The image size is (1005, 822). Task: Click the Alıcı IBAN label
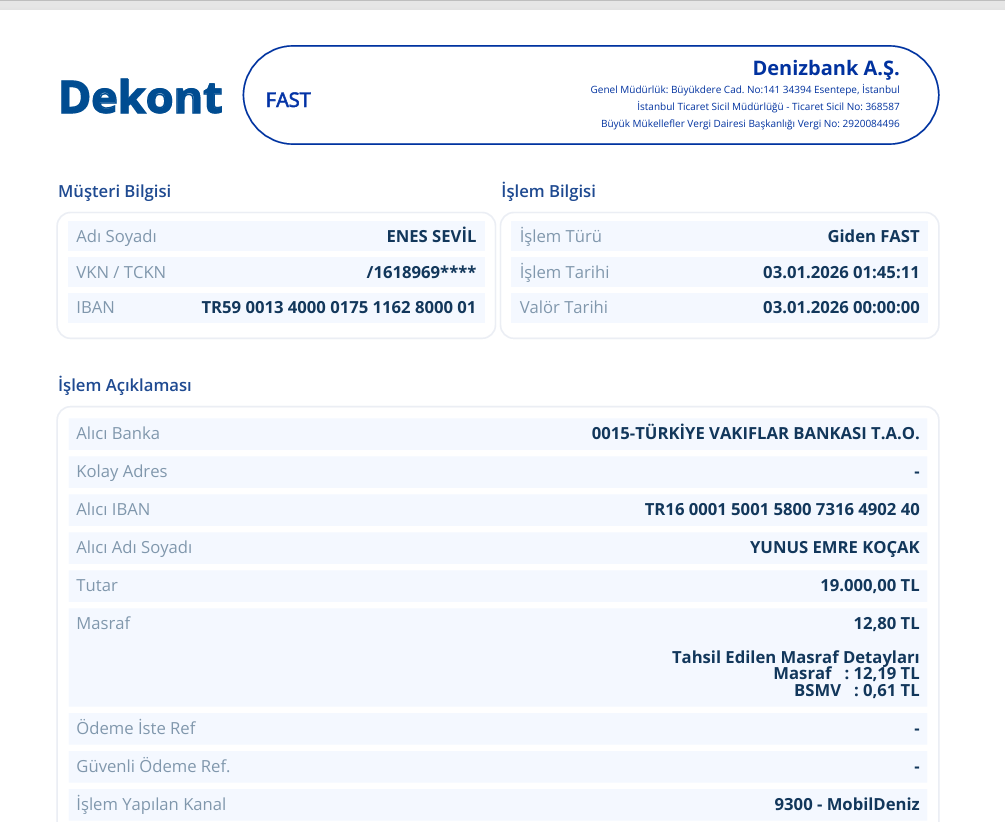[113, 509]
